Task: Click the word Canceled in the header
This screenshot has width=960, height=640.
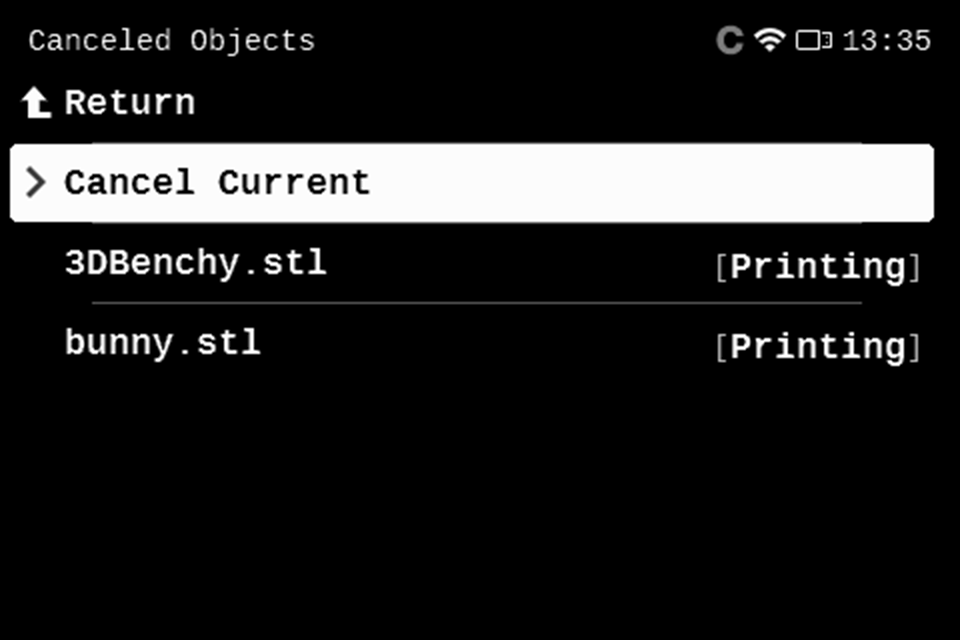Action: [100, 41]
